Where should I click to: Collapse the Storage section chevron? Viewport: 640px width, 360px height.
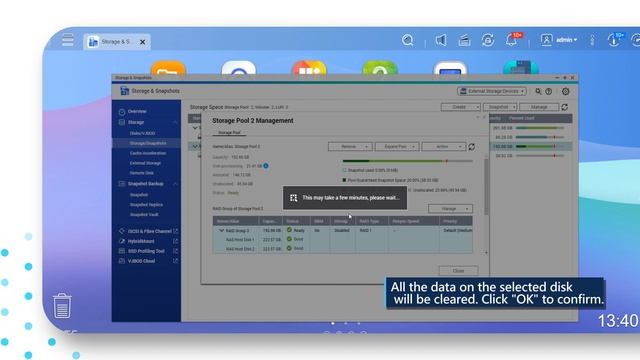[x=175, y=122]
